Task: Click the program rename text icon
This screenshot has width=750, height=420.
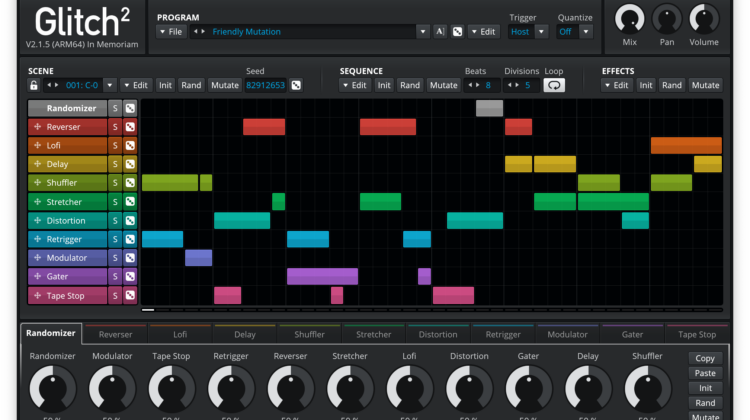Action: point(440,32)
